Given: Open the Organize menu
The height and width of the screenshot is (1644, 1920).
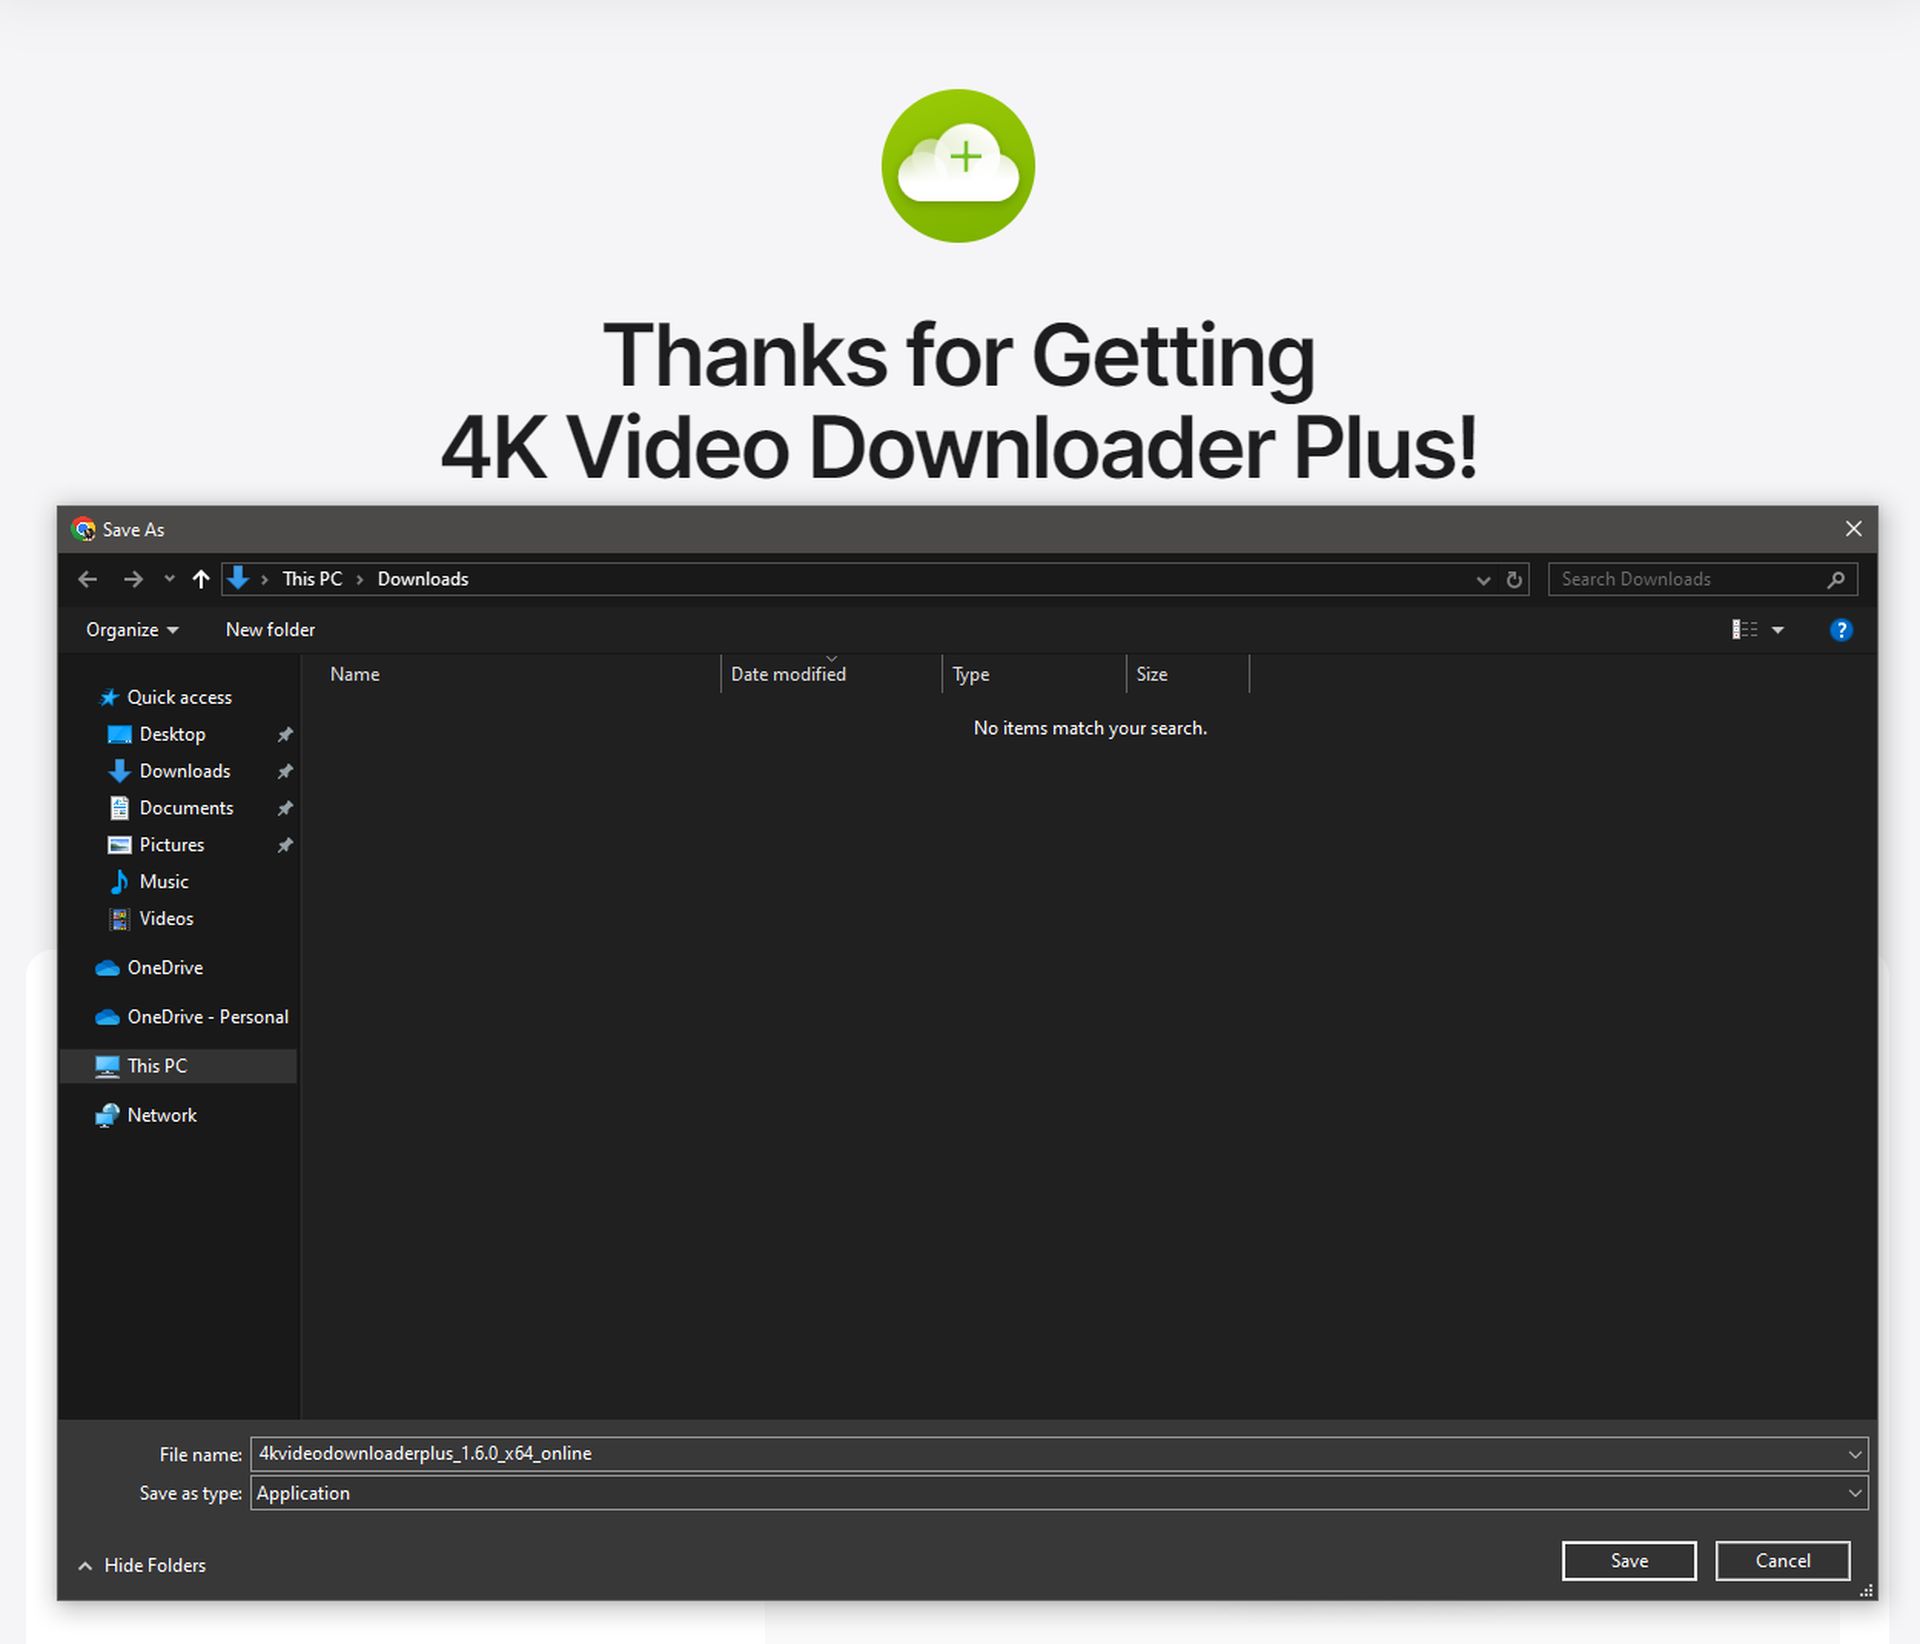Looking at the screenshot, I should tap(132, 630).
